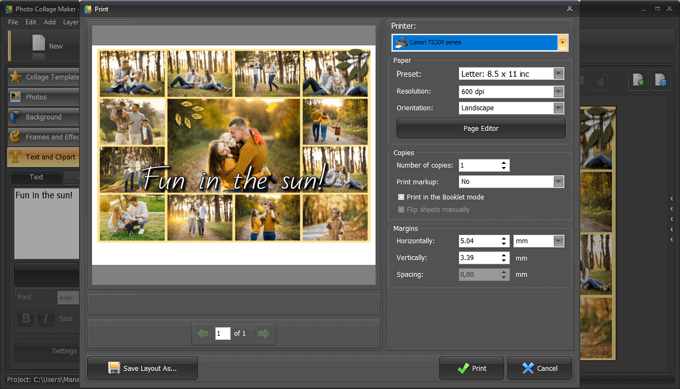Screen dimensions: 680x389
Task: Click the Number of copies field
Action: [480, 165]
